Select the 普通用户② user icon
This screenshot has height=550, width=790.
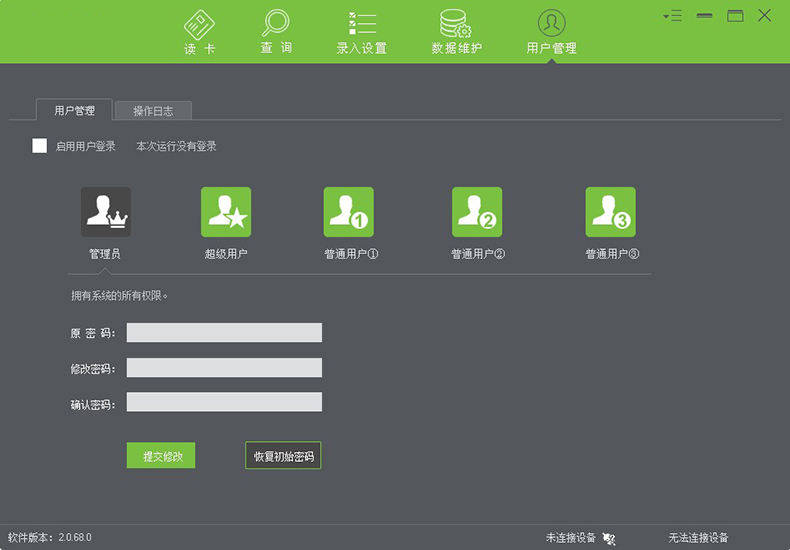pyautogui.click(x=477, y=212)
